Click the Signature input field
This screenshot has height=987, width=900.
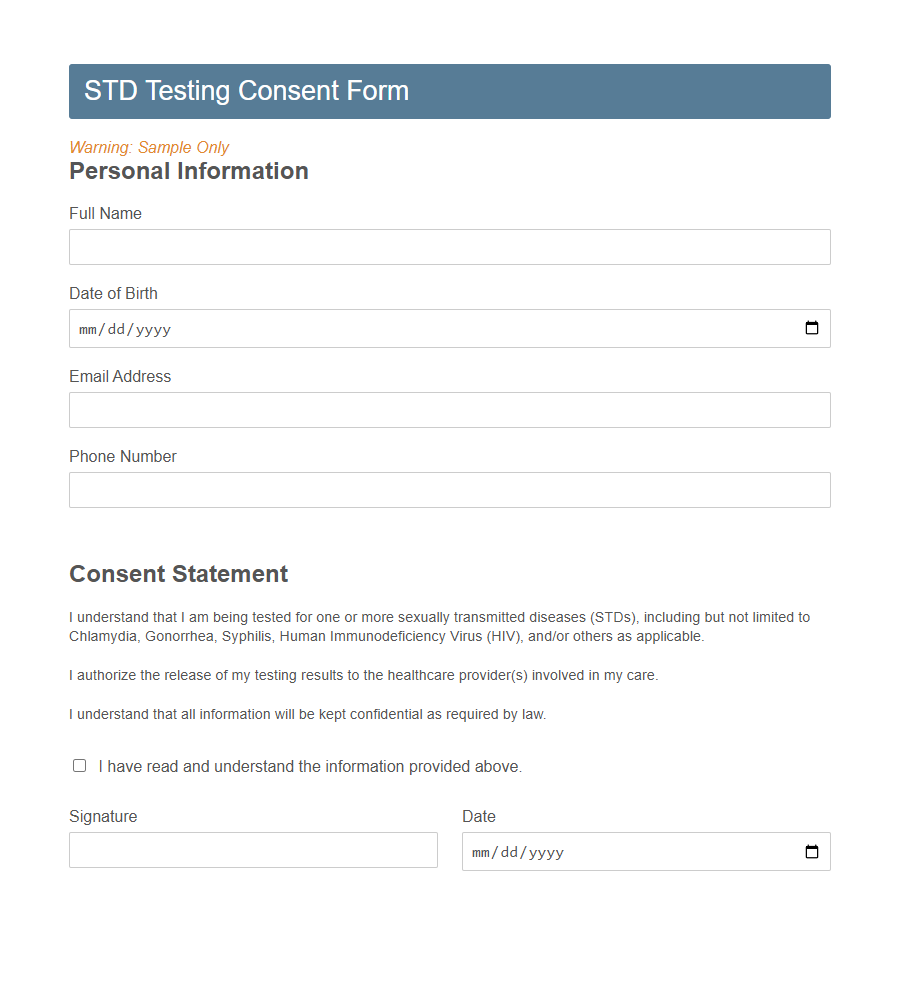(x=253, y=850)
